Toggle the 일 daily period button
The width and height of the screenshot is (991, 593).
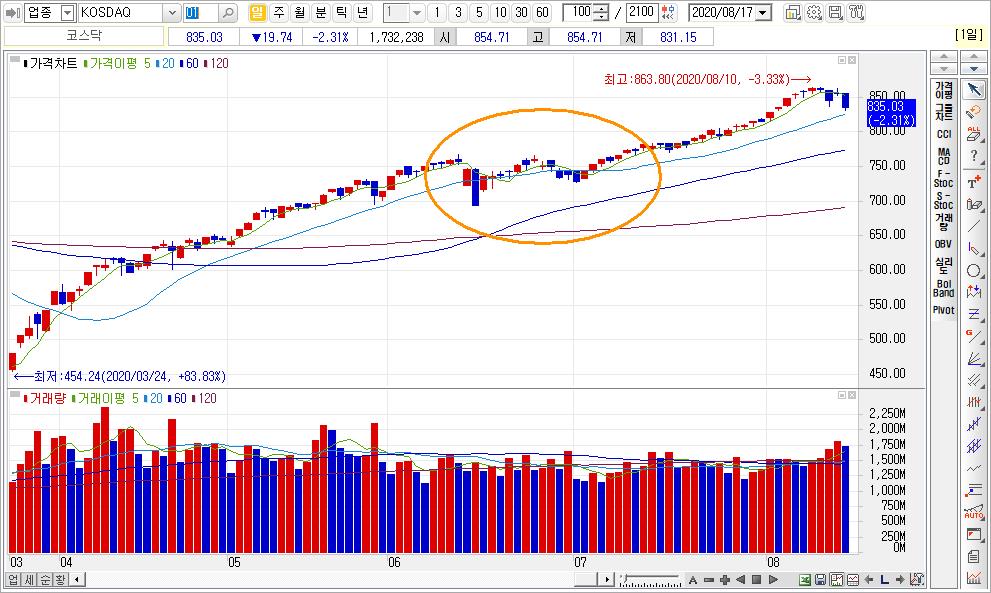pos(257,12)
